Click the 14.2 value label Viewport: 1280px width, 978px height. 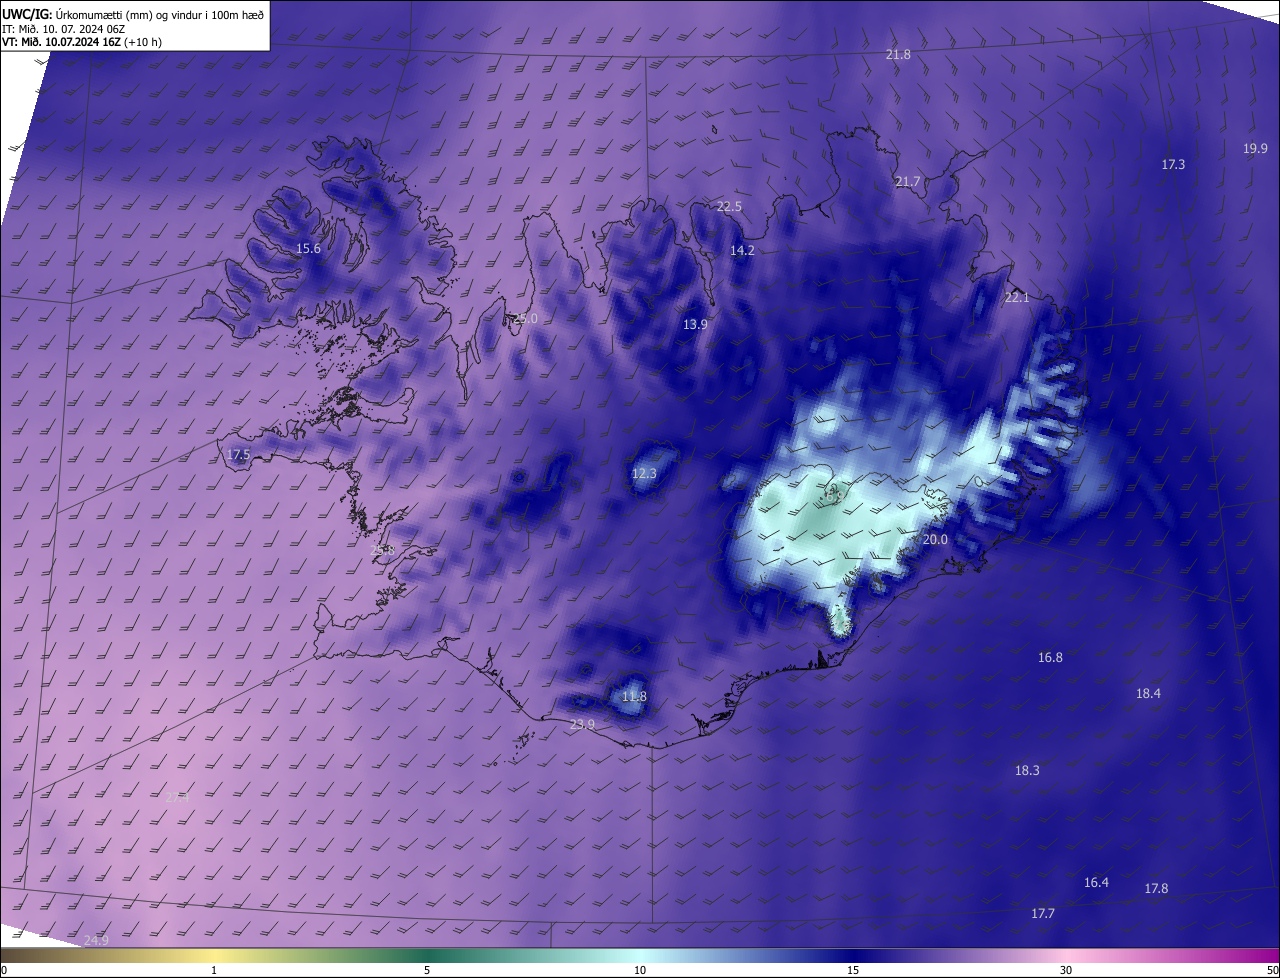(x=742, y=250)
